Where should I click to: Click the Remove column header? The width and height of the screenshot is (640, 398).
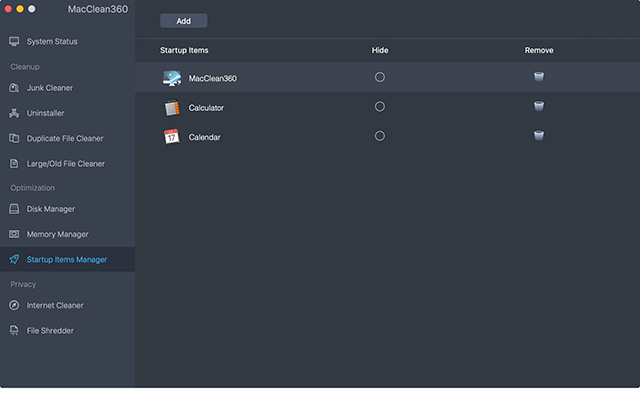[539, 50]
